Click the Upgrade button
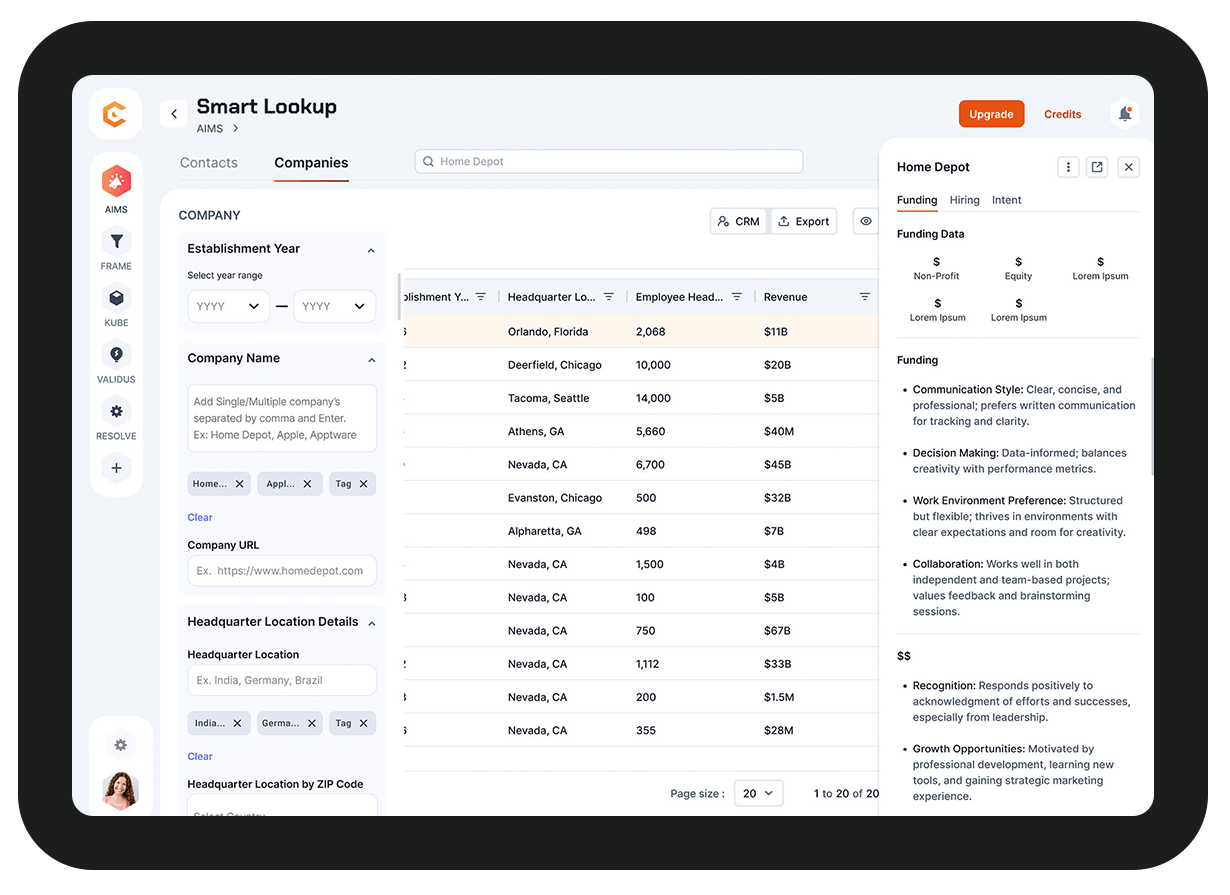 tap(991, 114)
